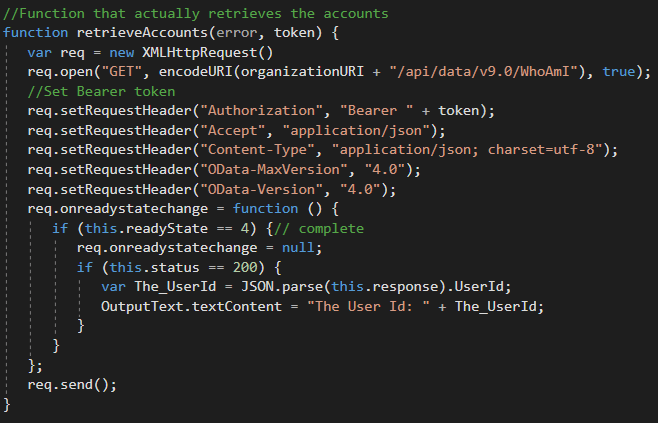Click the req.send() call
This screenshot has width=658, height=423.
click(72, 385)
